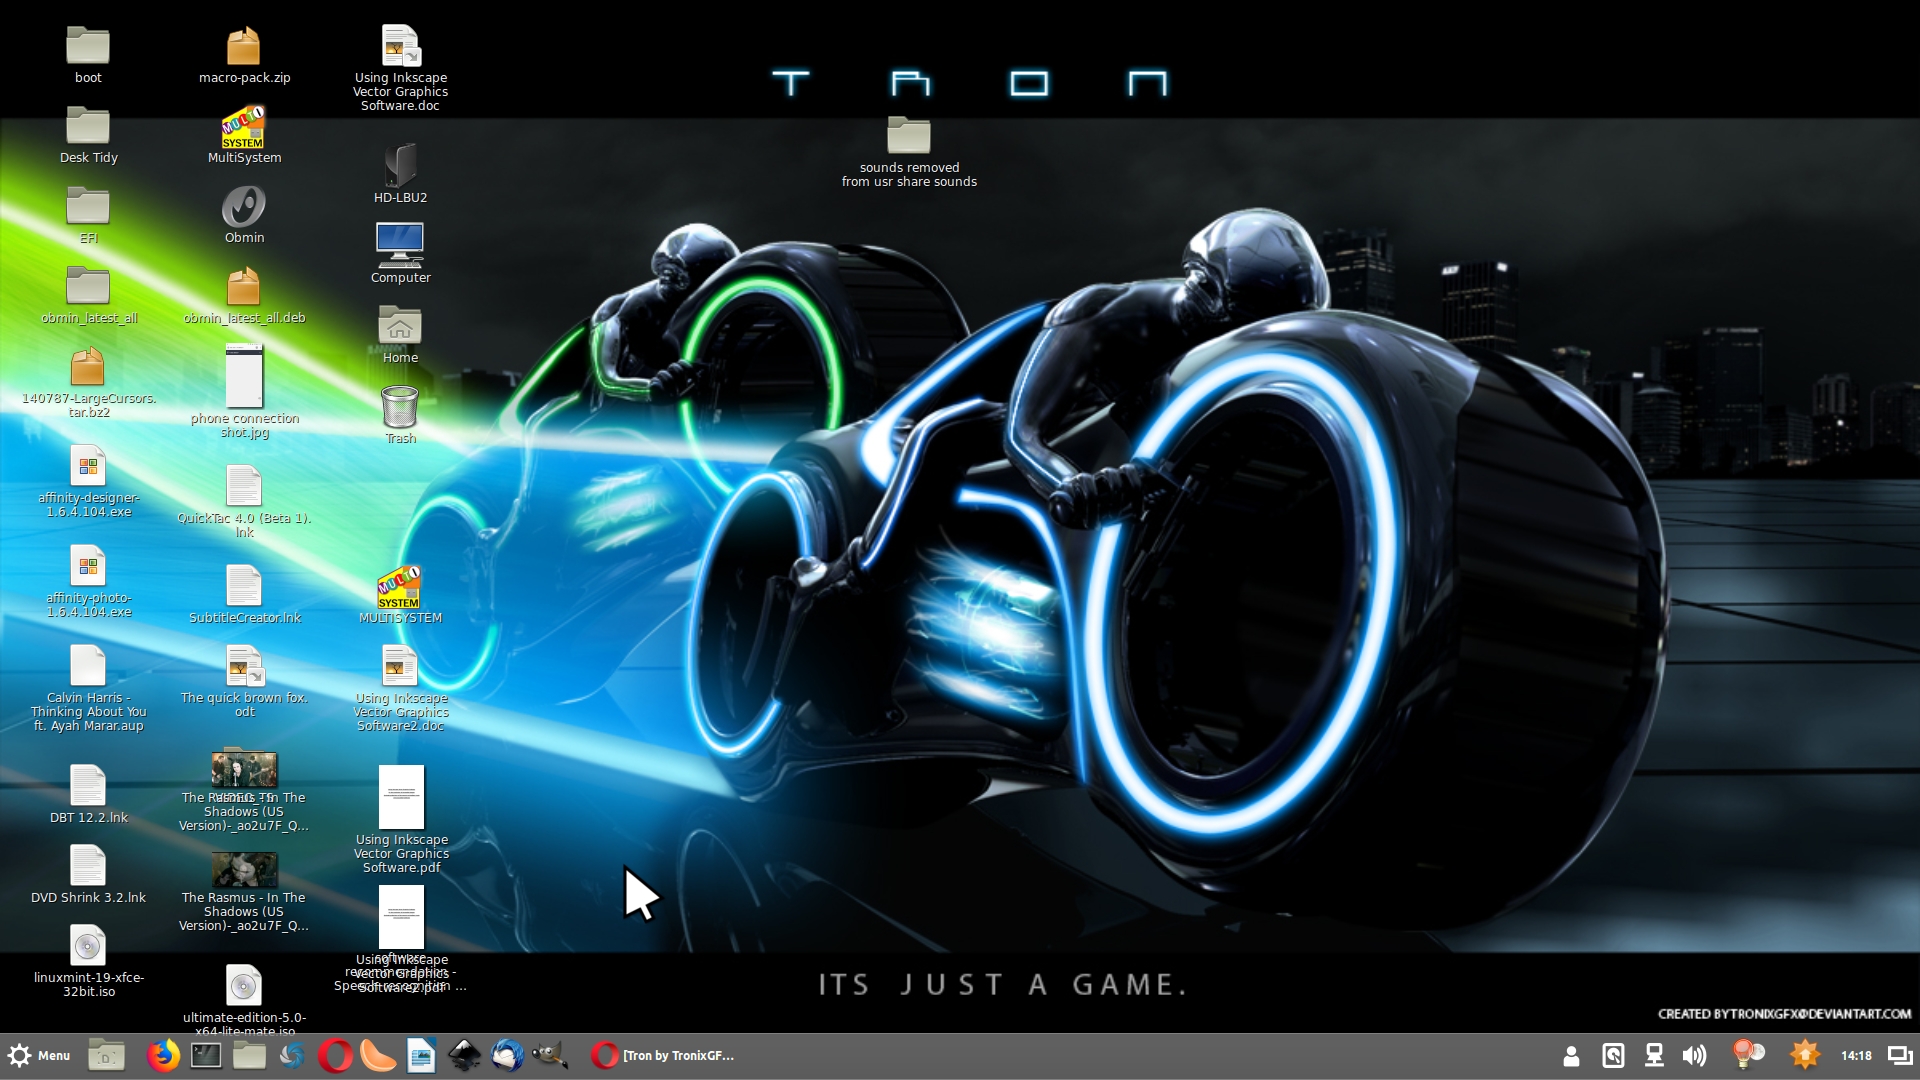Open the update manager tray icon
This screenshot has height=1080, width=1920.
[x=1805, y=1055]
